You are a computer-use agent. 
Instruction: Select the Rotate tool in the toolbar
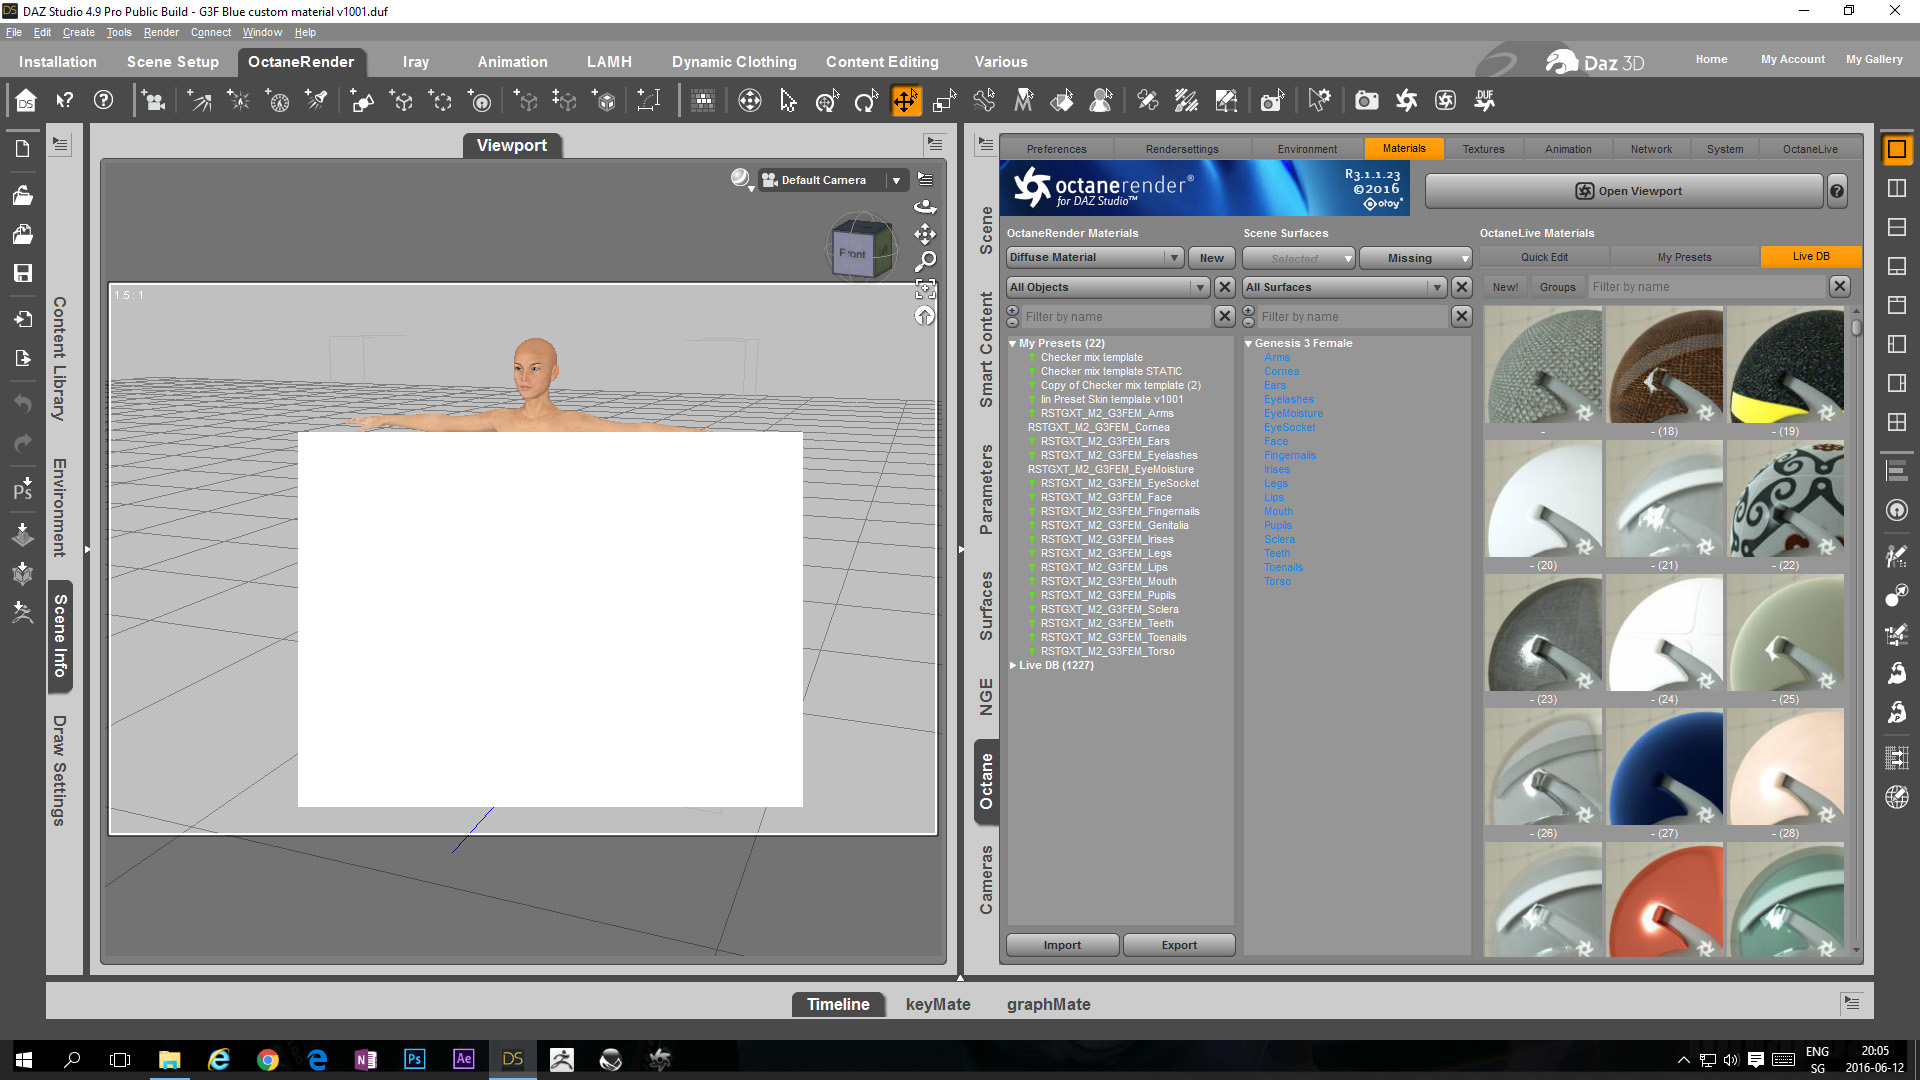[x=865, y=100]
